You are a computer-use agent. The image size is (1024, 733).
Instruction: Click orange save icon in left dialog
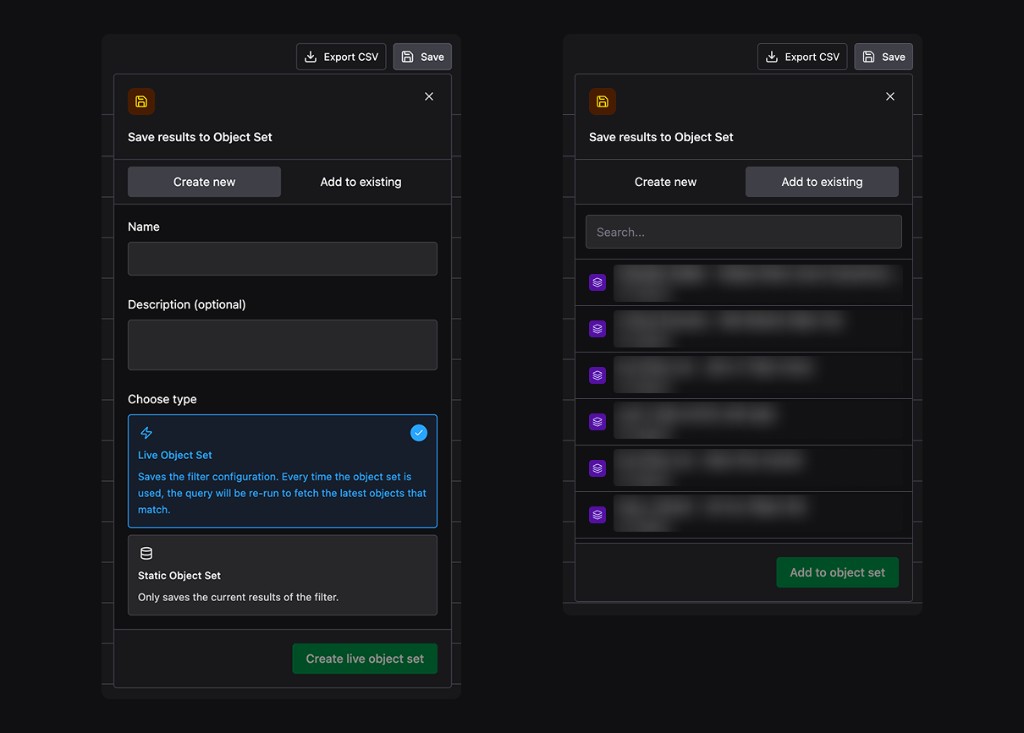pos(141,101)
